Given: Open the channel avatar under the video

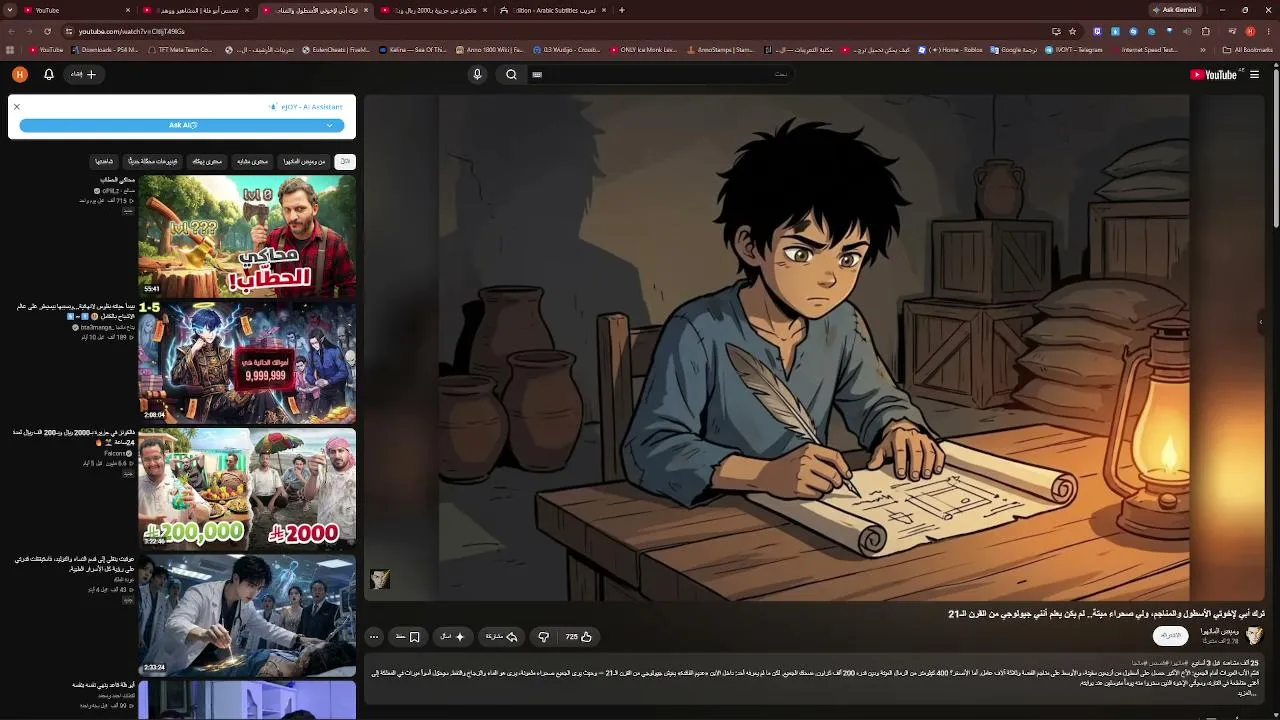Looking at the screenshot, I should (1254, 636).
